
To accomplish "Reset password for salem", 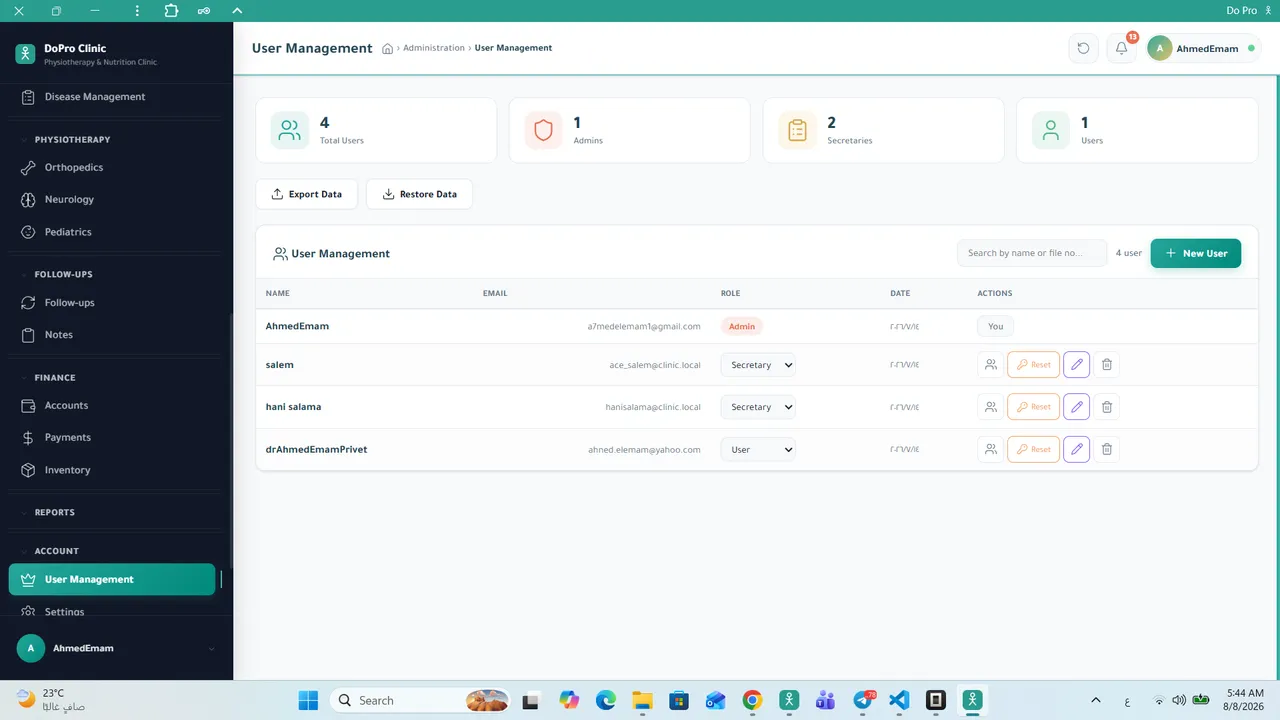I will coord(1033,365).
